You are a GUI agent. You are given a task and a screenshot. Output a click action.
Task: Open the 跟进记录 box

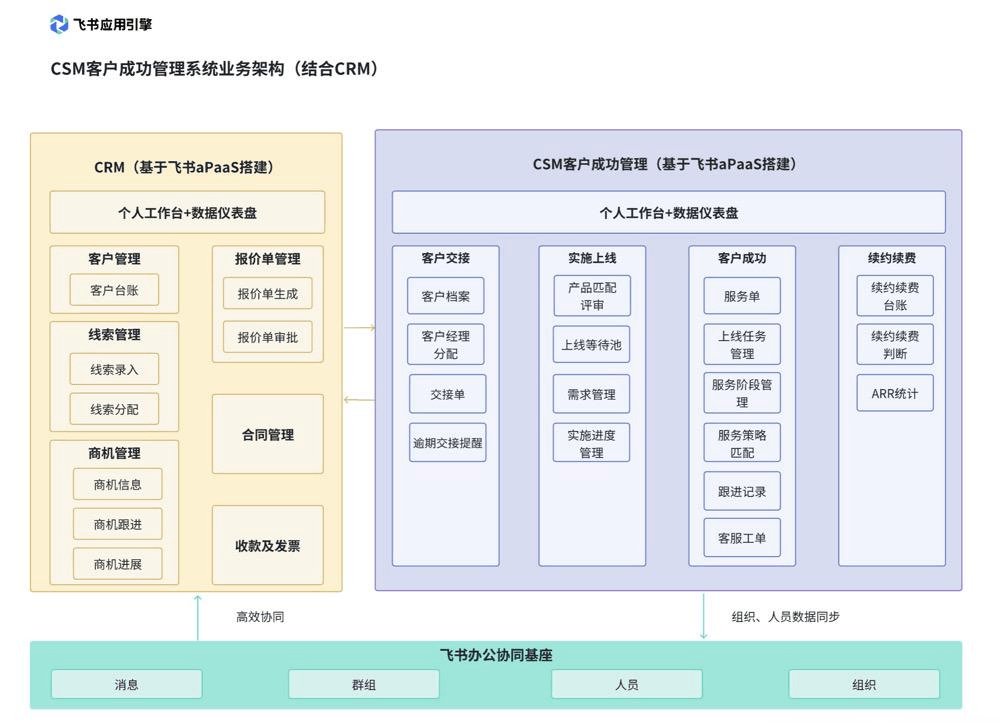coord(742,491)
